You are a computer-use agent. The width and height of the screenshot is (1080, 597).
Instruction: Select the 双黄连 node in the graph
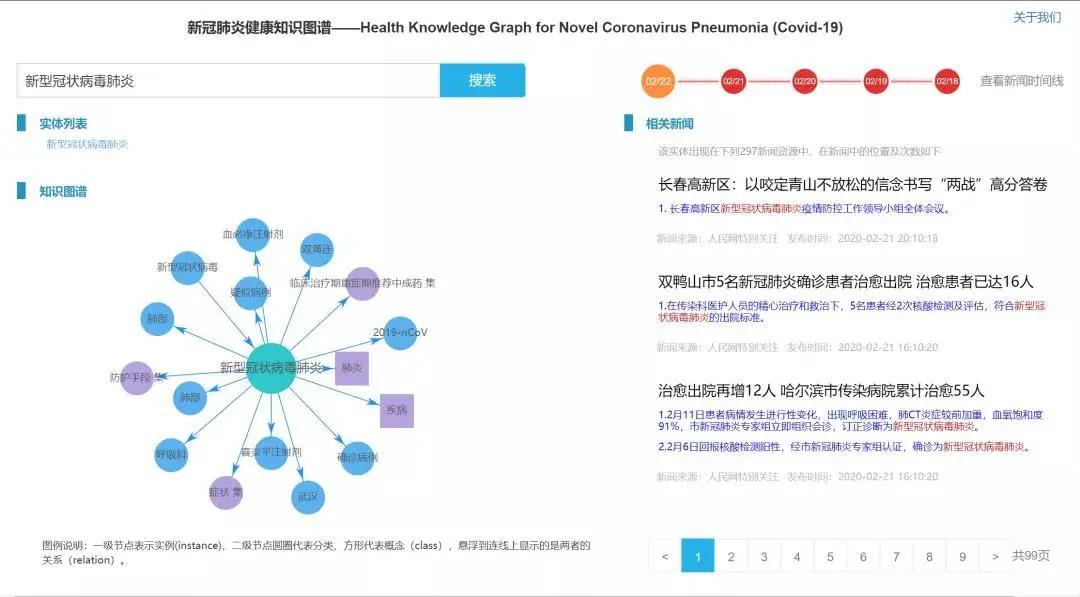point(316,249)
